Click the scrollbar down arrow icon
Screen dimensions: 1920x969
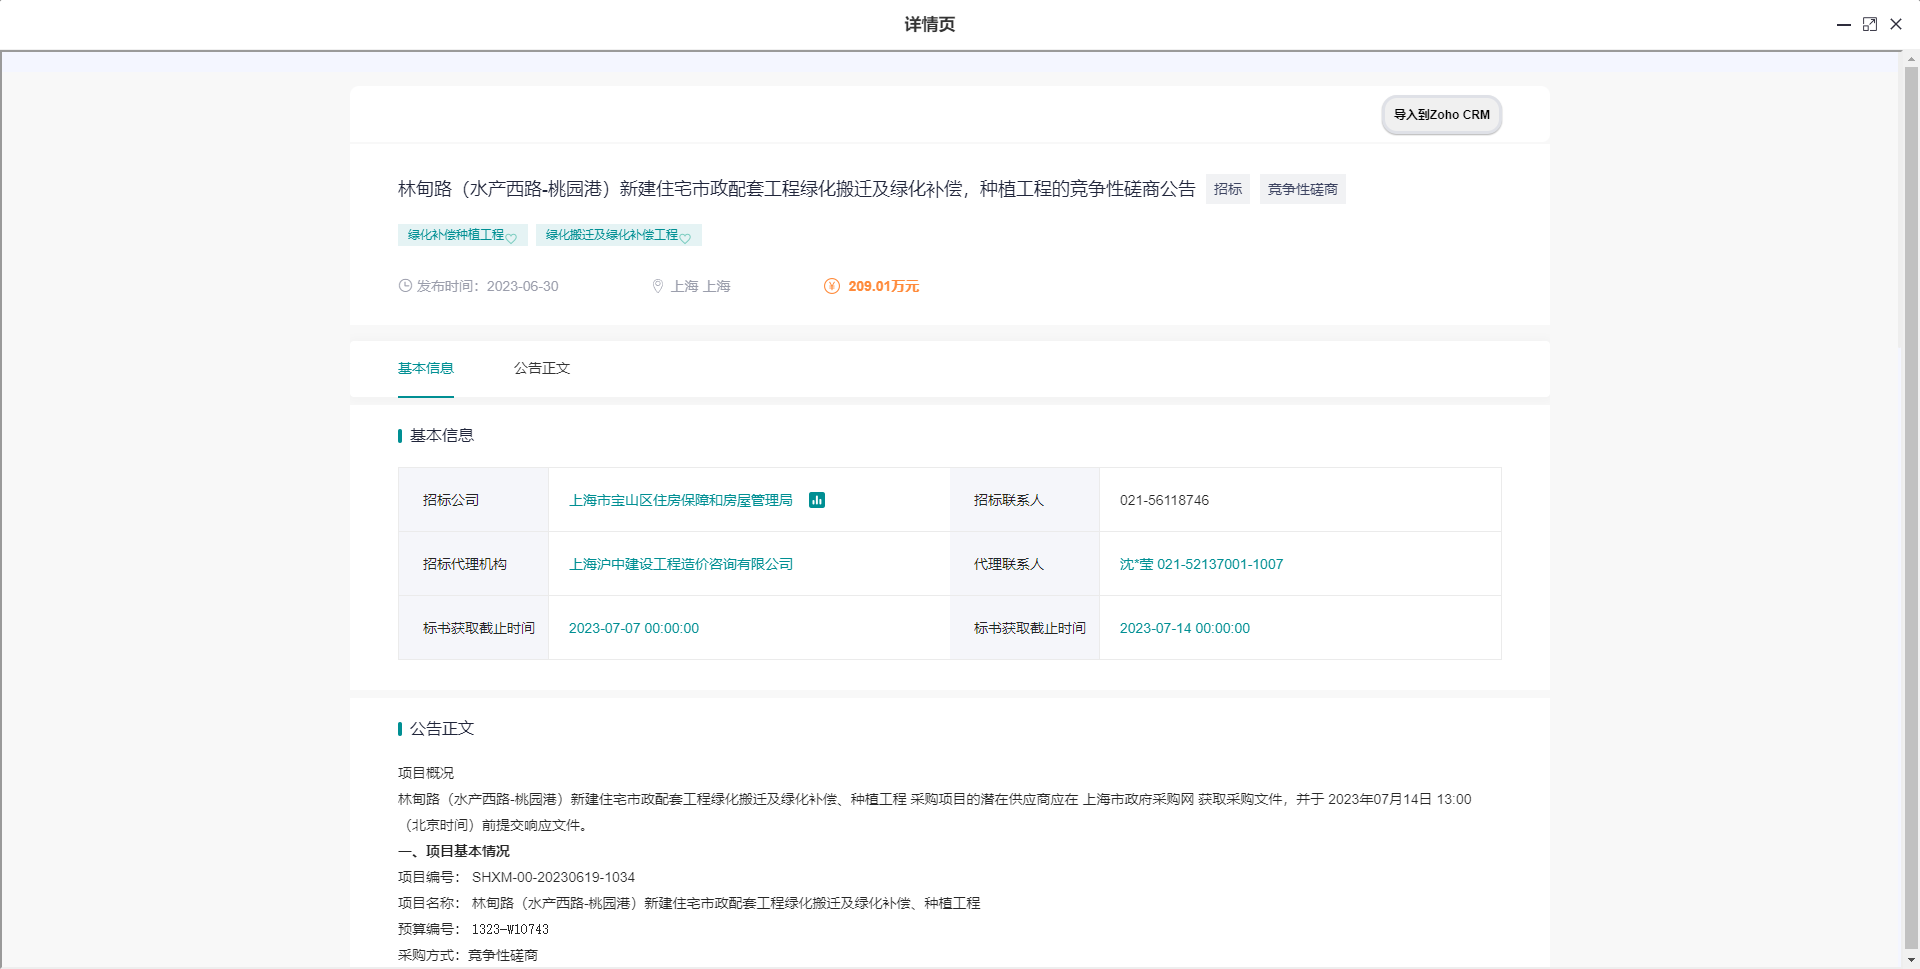[1911, 960]
